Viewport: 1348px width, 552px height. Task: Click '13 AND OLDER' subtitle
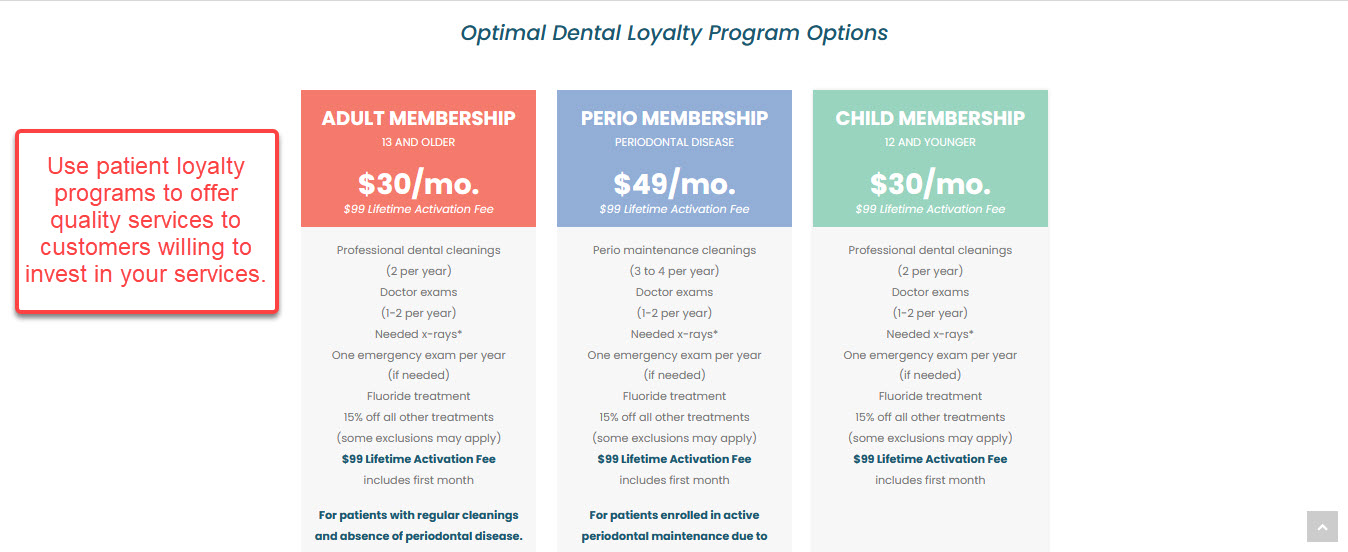[418, 142]
